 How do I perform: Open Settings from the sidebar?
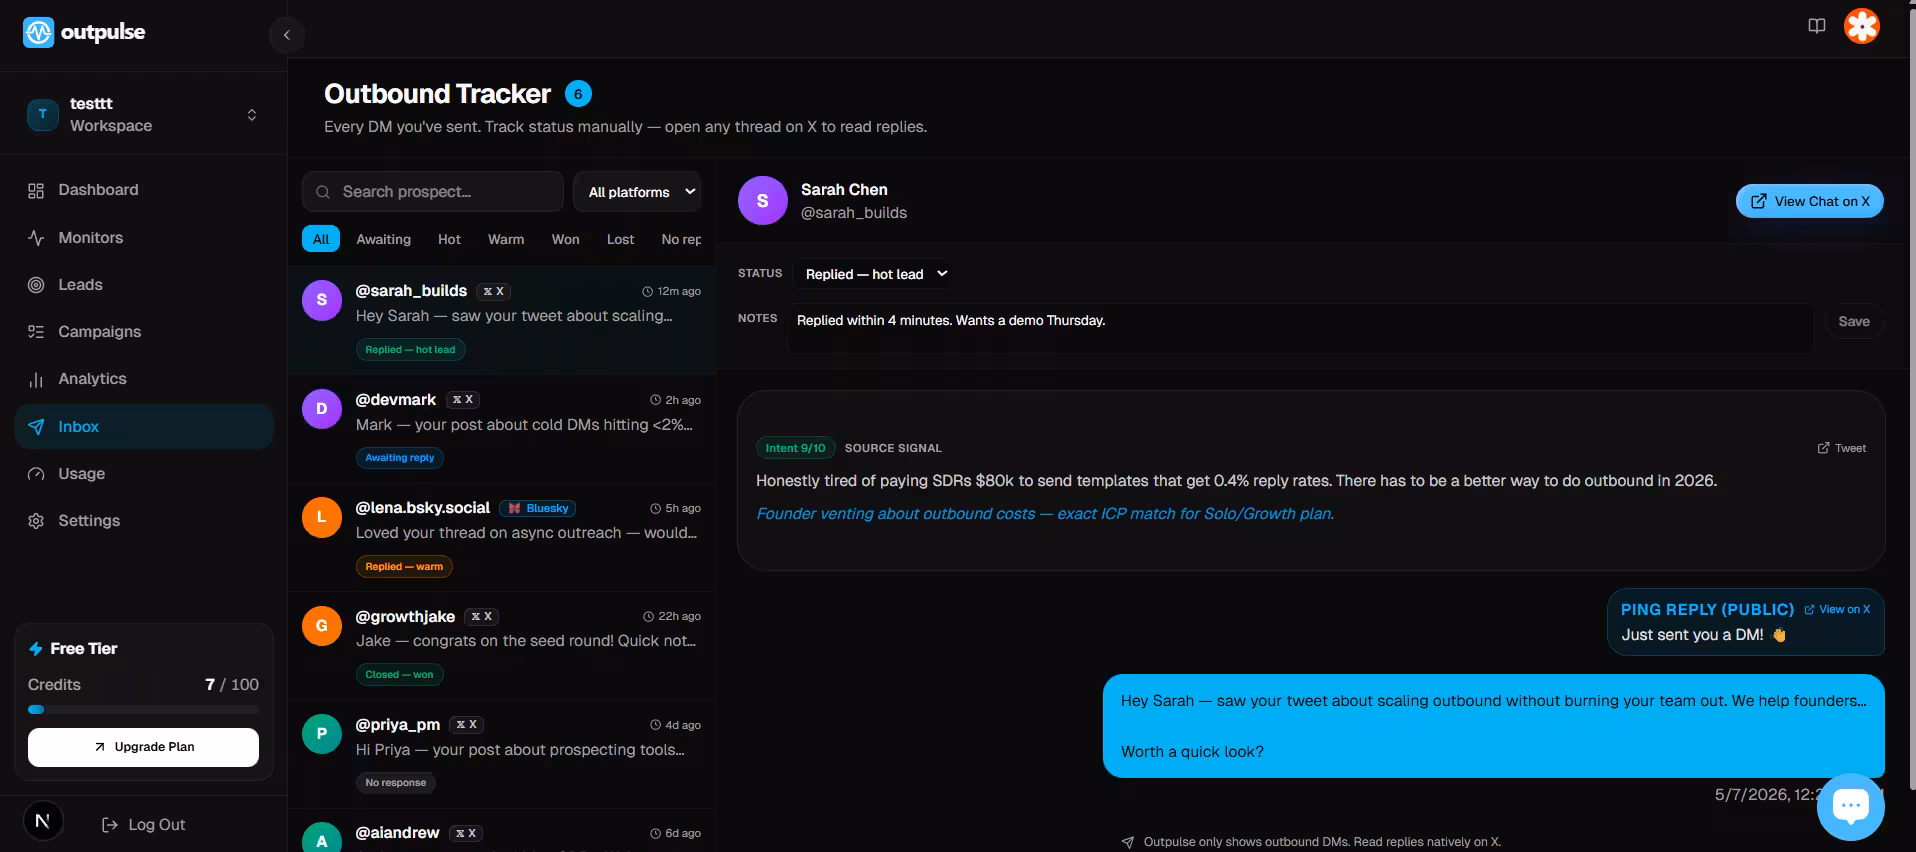(144, 521)
